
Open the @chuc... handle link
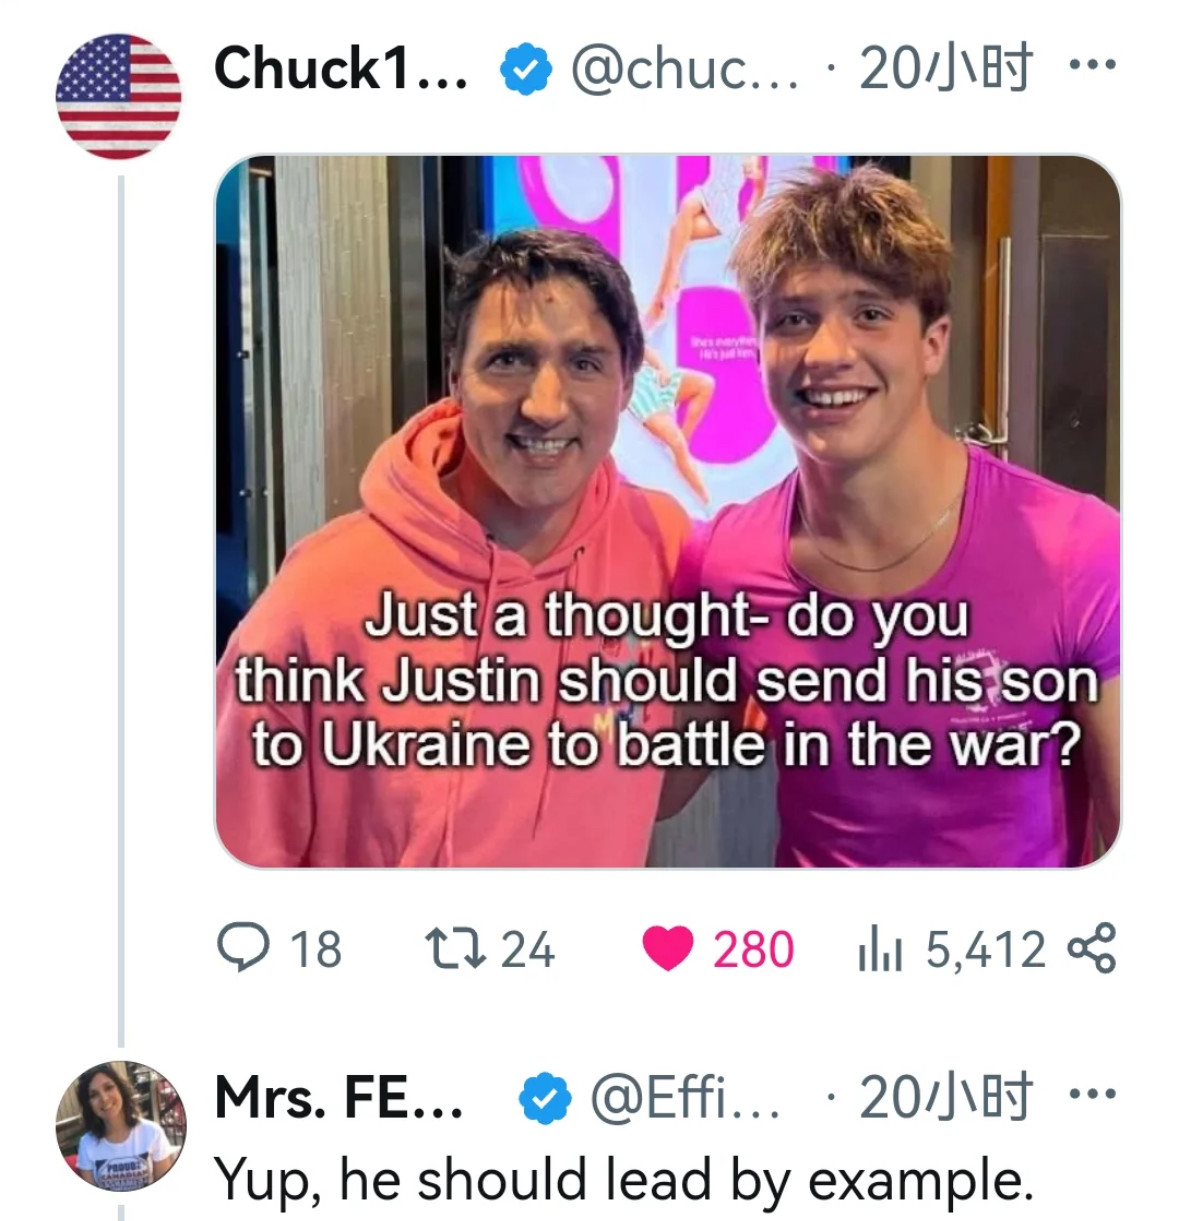coord(684,69)
